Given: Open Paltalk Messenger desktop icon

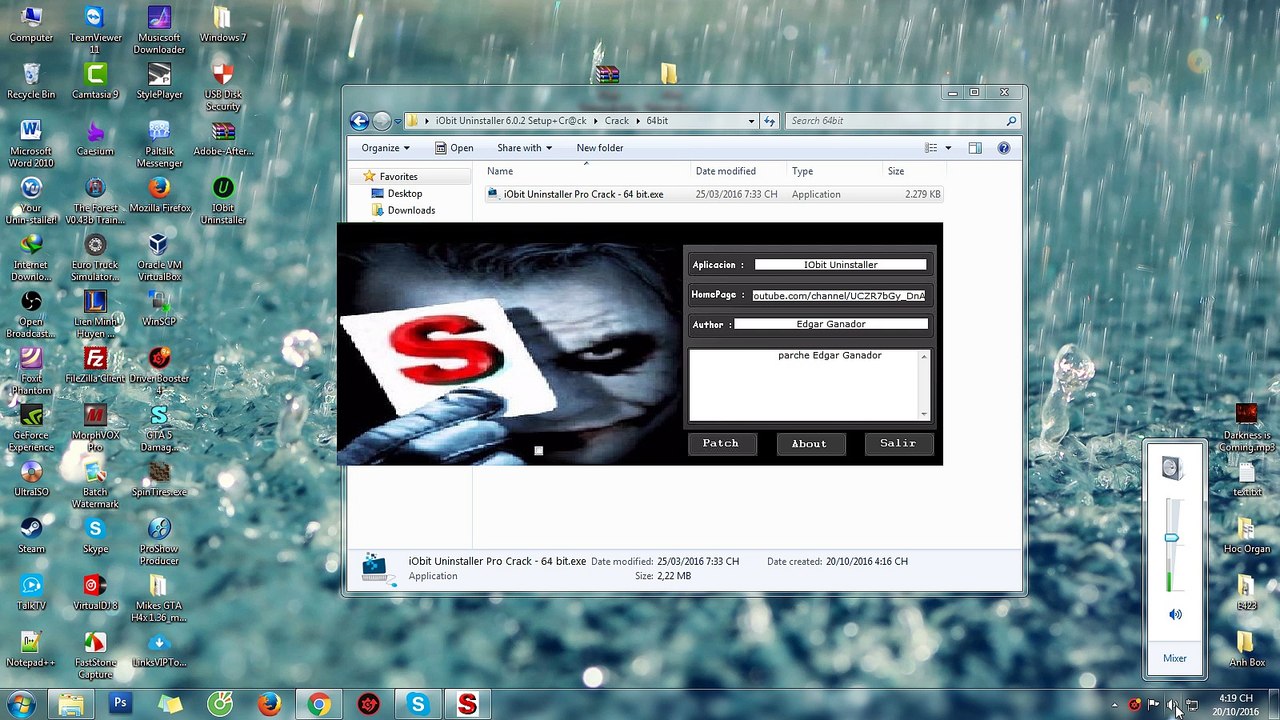Looking at the screenshot, I should click(x=159, y=144).
